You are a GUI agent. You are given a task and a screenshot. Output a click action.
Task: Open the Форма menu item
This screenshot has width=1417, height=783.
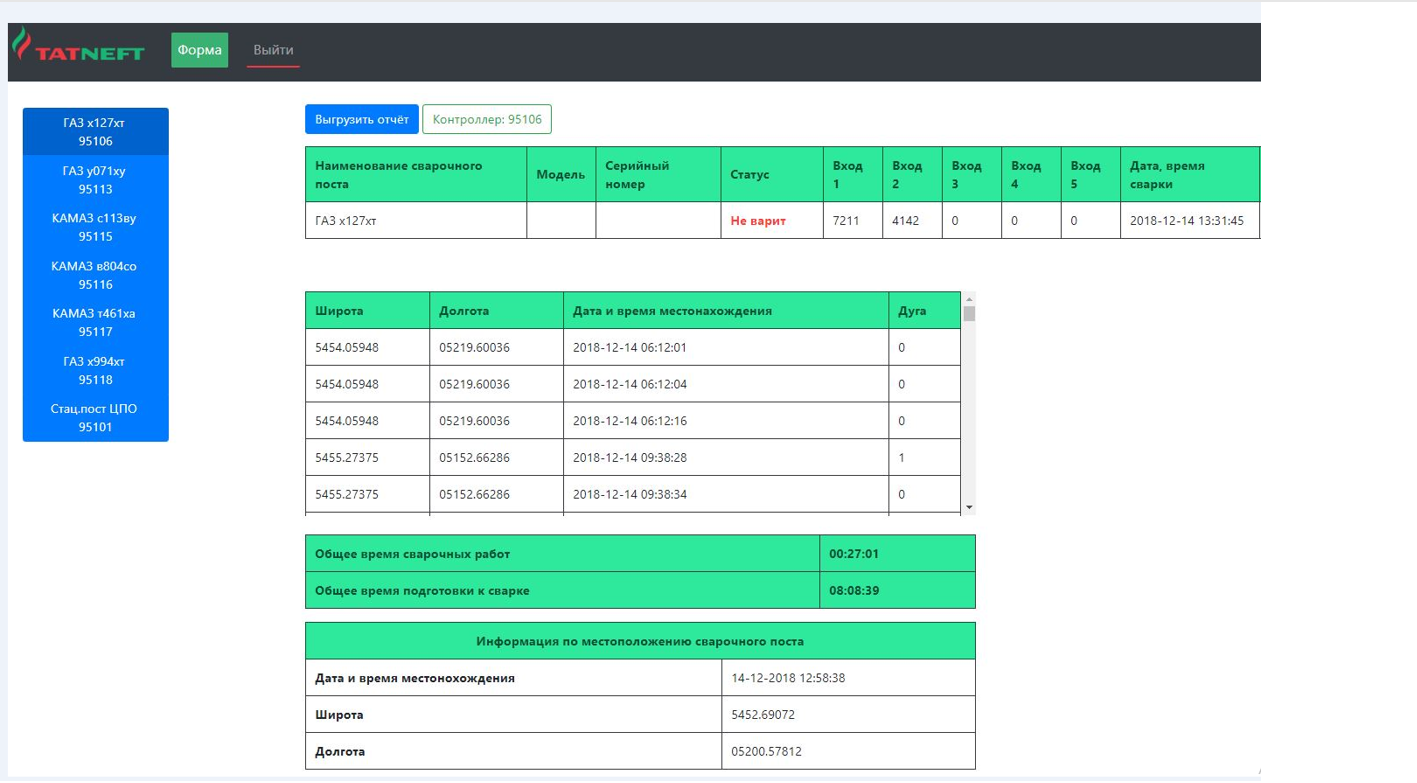pyautogui.click(x=199, y=50)
